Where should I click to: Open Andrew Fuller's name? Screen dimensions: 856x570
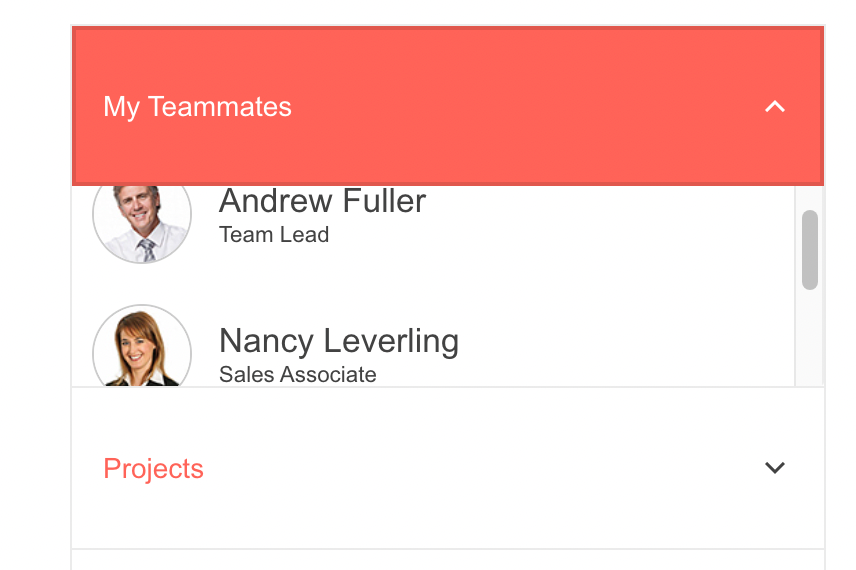[x=322, y=201]
